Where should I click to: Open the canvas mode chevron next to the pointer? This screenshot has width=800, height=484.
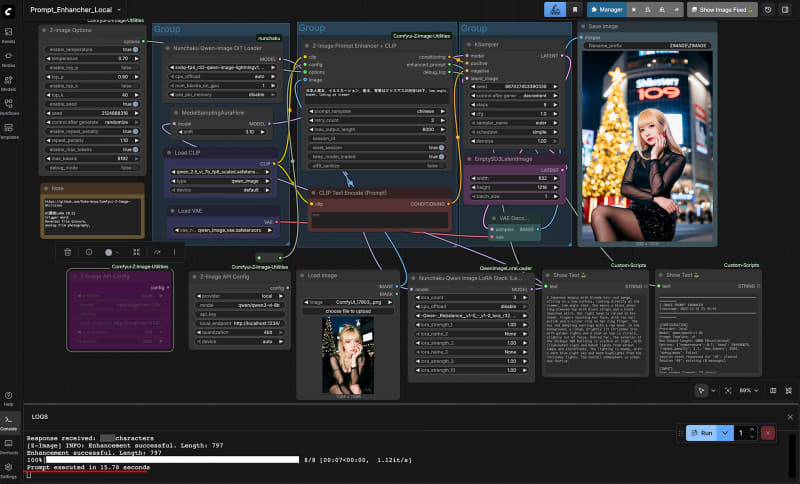click(x=713, y=390)
